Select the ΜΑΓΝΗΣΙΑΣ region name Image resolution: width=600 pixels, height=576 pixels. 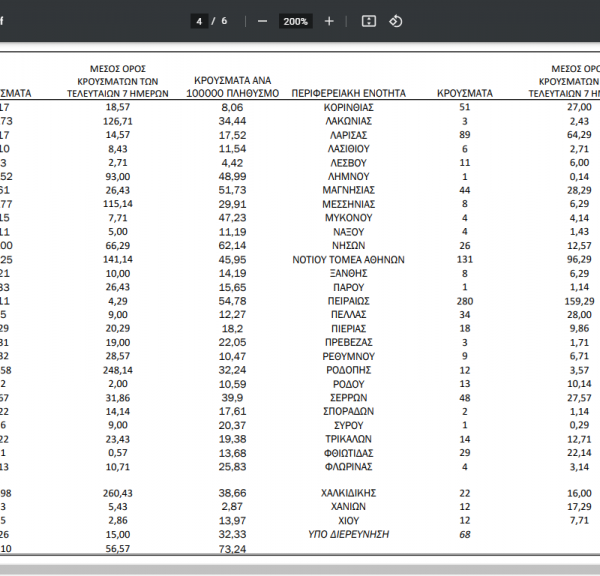click(349, 190)
